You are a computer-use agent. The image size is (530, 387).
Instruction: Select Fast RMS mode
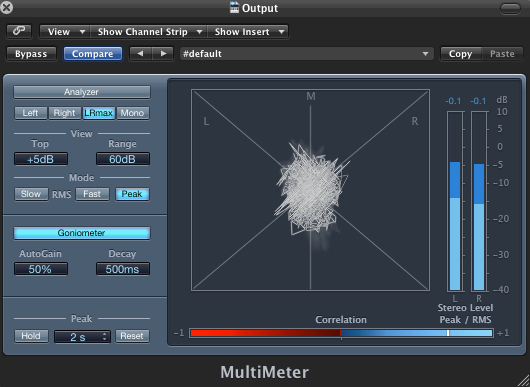(x=92, y=194)
